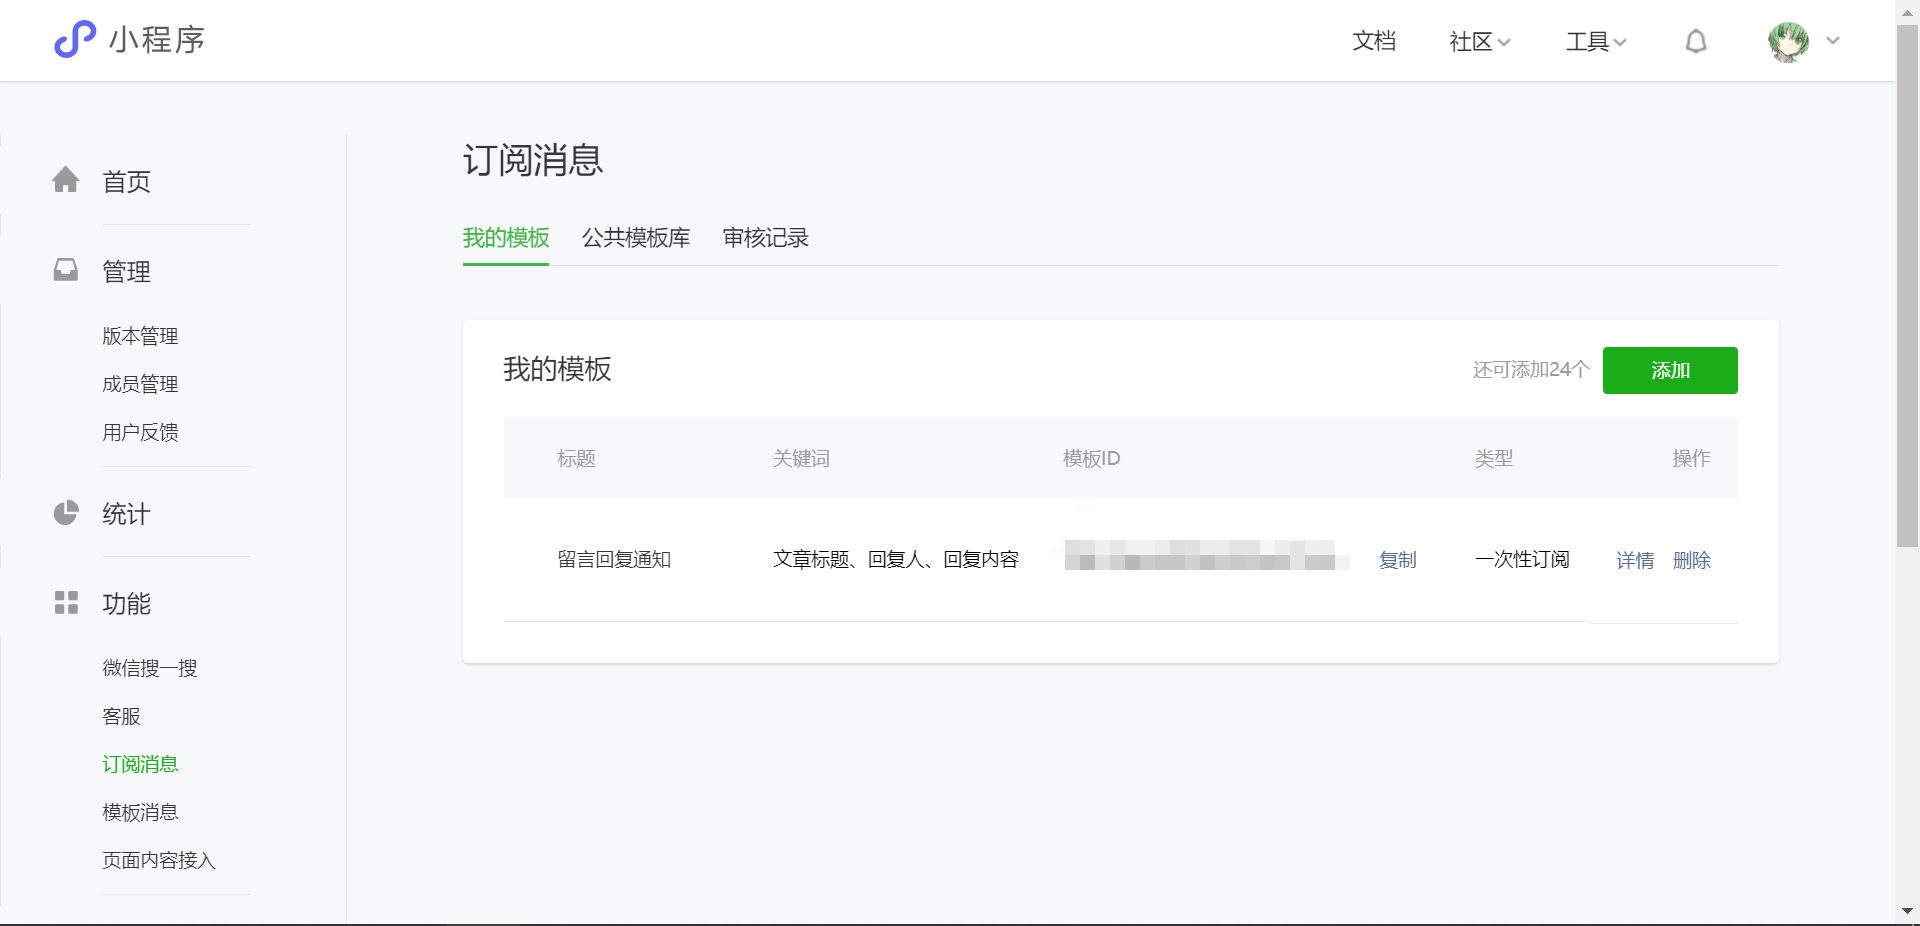The height and width of the screenshot is (926, 1920).
Task: Click the inbox icon beside 管理
Action: tap(66, 270)
